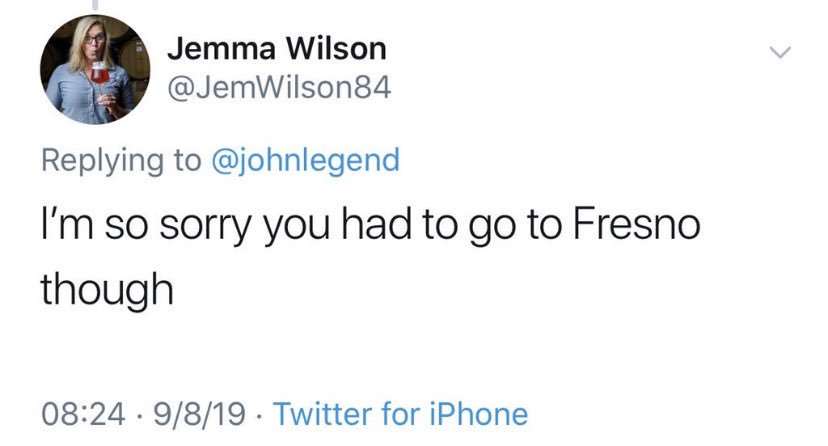Click the word "though" on the second line
The image size is (828, 446).
107,291
